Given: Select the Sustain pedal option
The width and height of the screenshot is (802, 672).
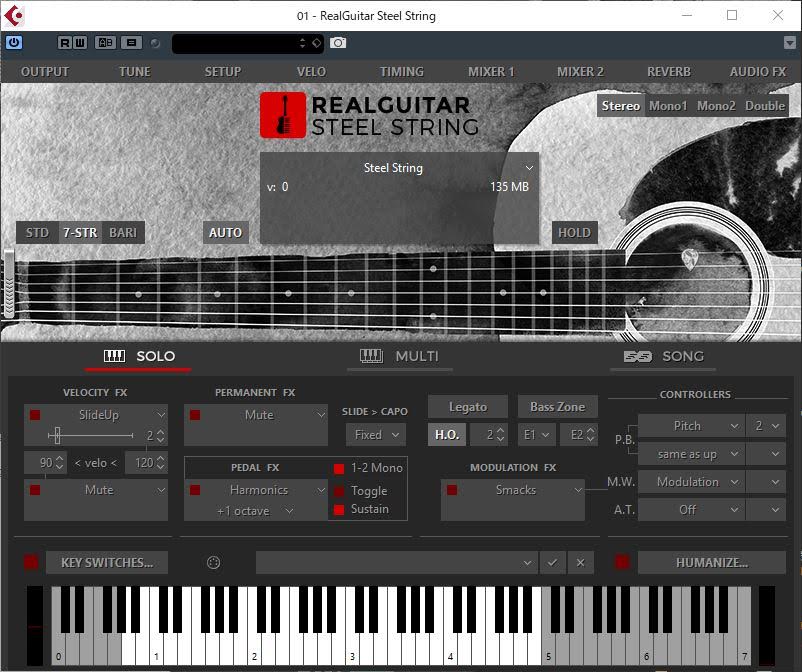Looking at the screenshot, I should point(339,509).
